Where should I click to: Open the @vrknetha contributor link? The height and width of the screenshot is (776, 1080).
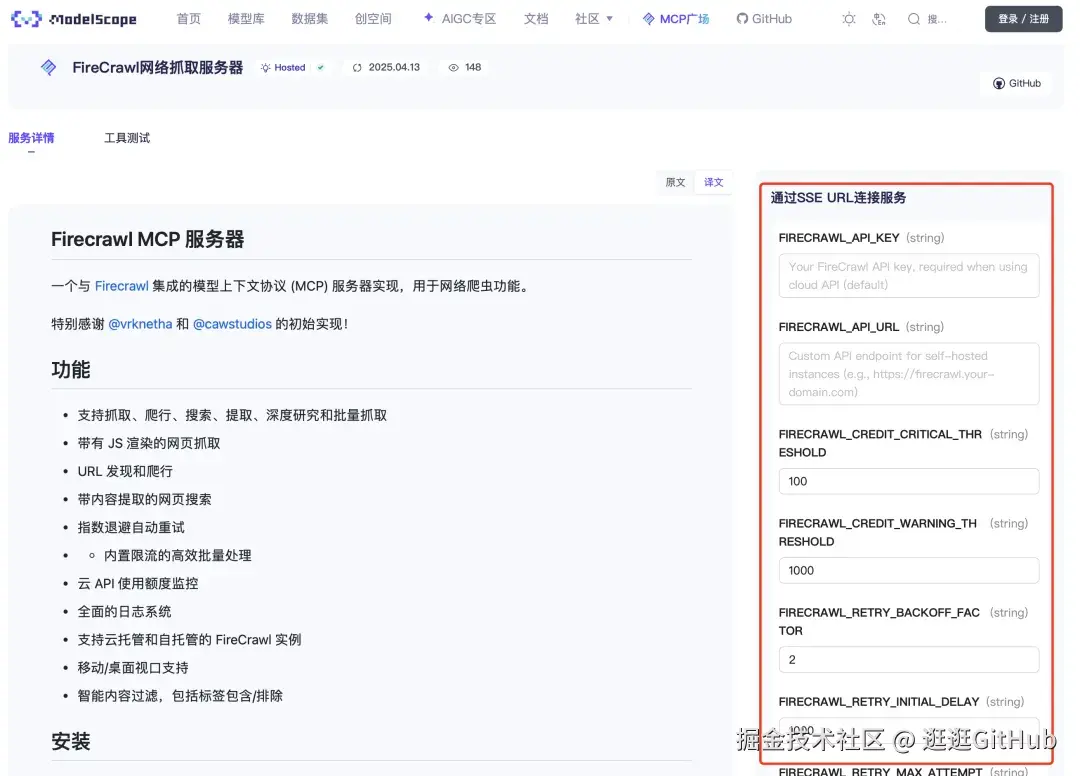pos(140,324)
